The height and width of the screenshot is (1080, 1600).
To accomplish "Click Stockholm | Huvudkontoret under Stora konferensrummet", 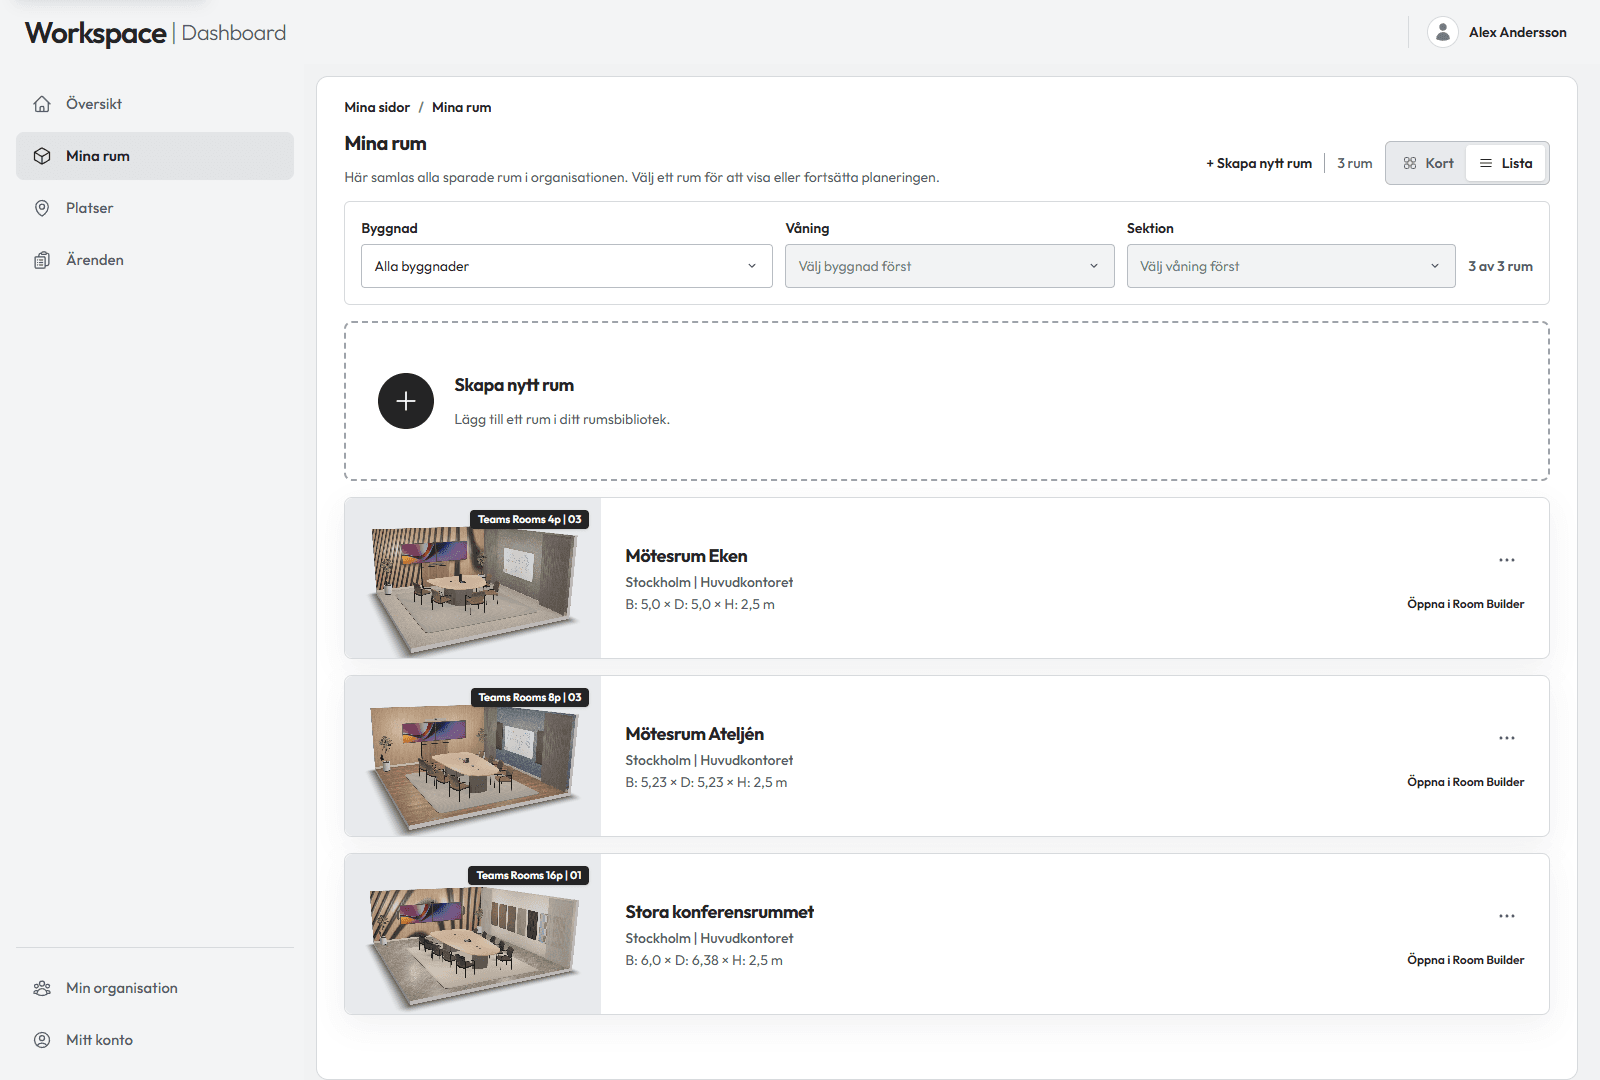I will point(709,938).
